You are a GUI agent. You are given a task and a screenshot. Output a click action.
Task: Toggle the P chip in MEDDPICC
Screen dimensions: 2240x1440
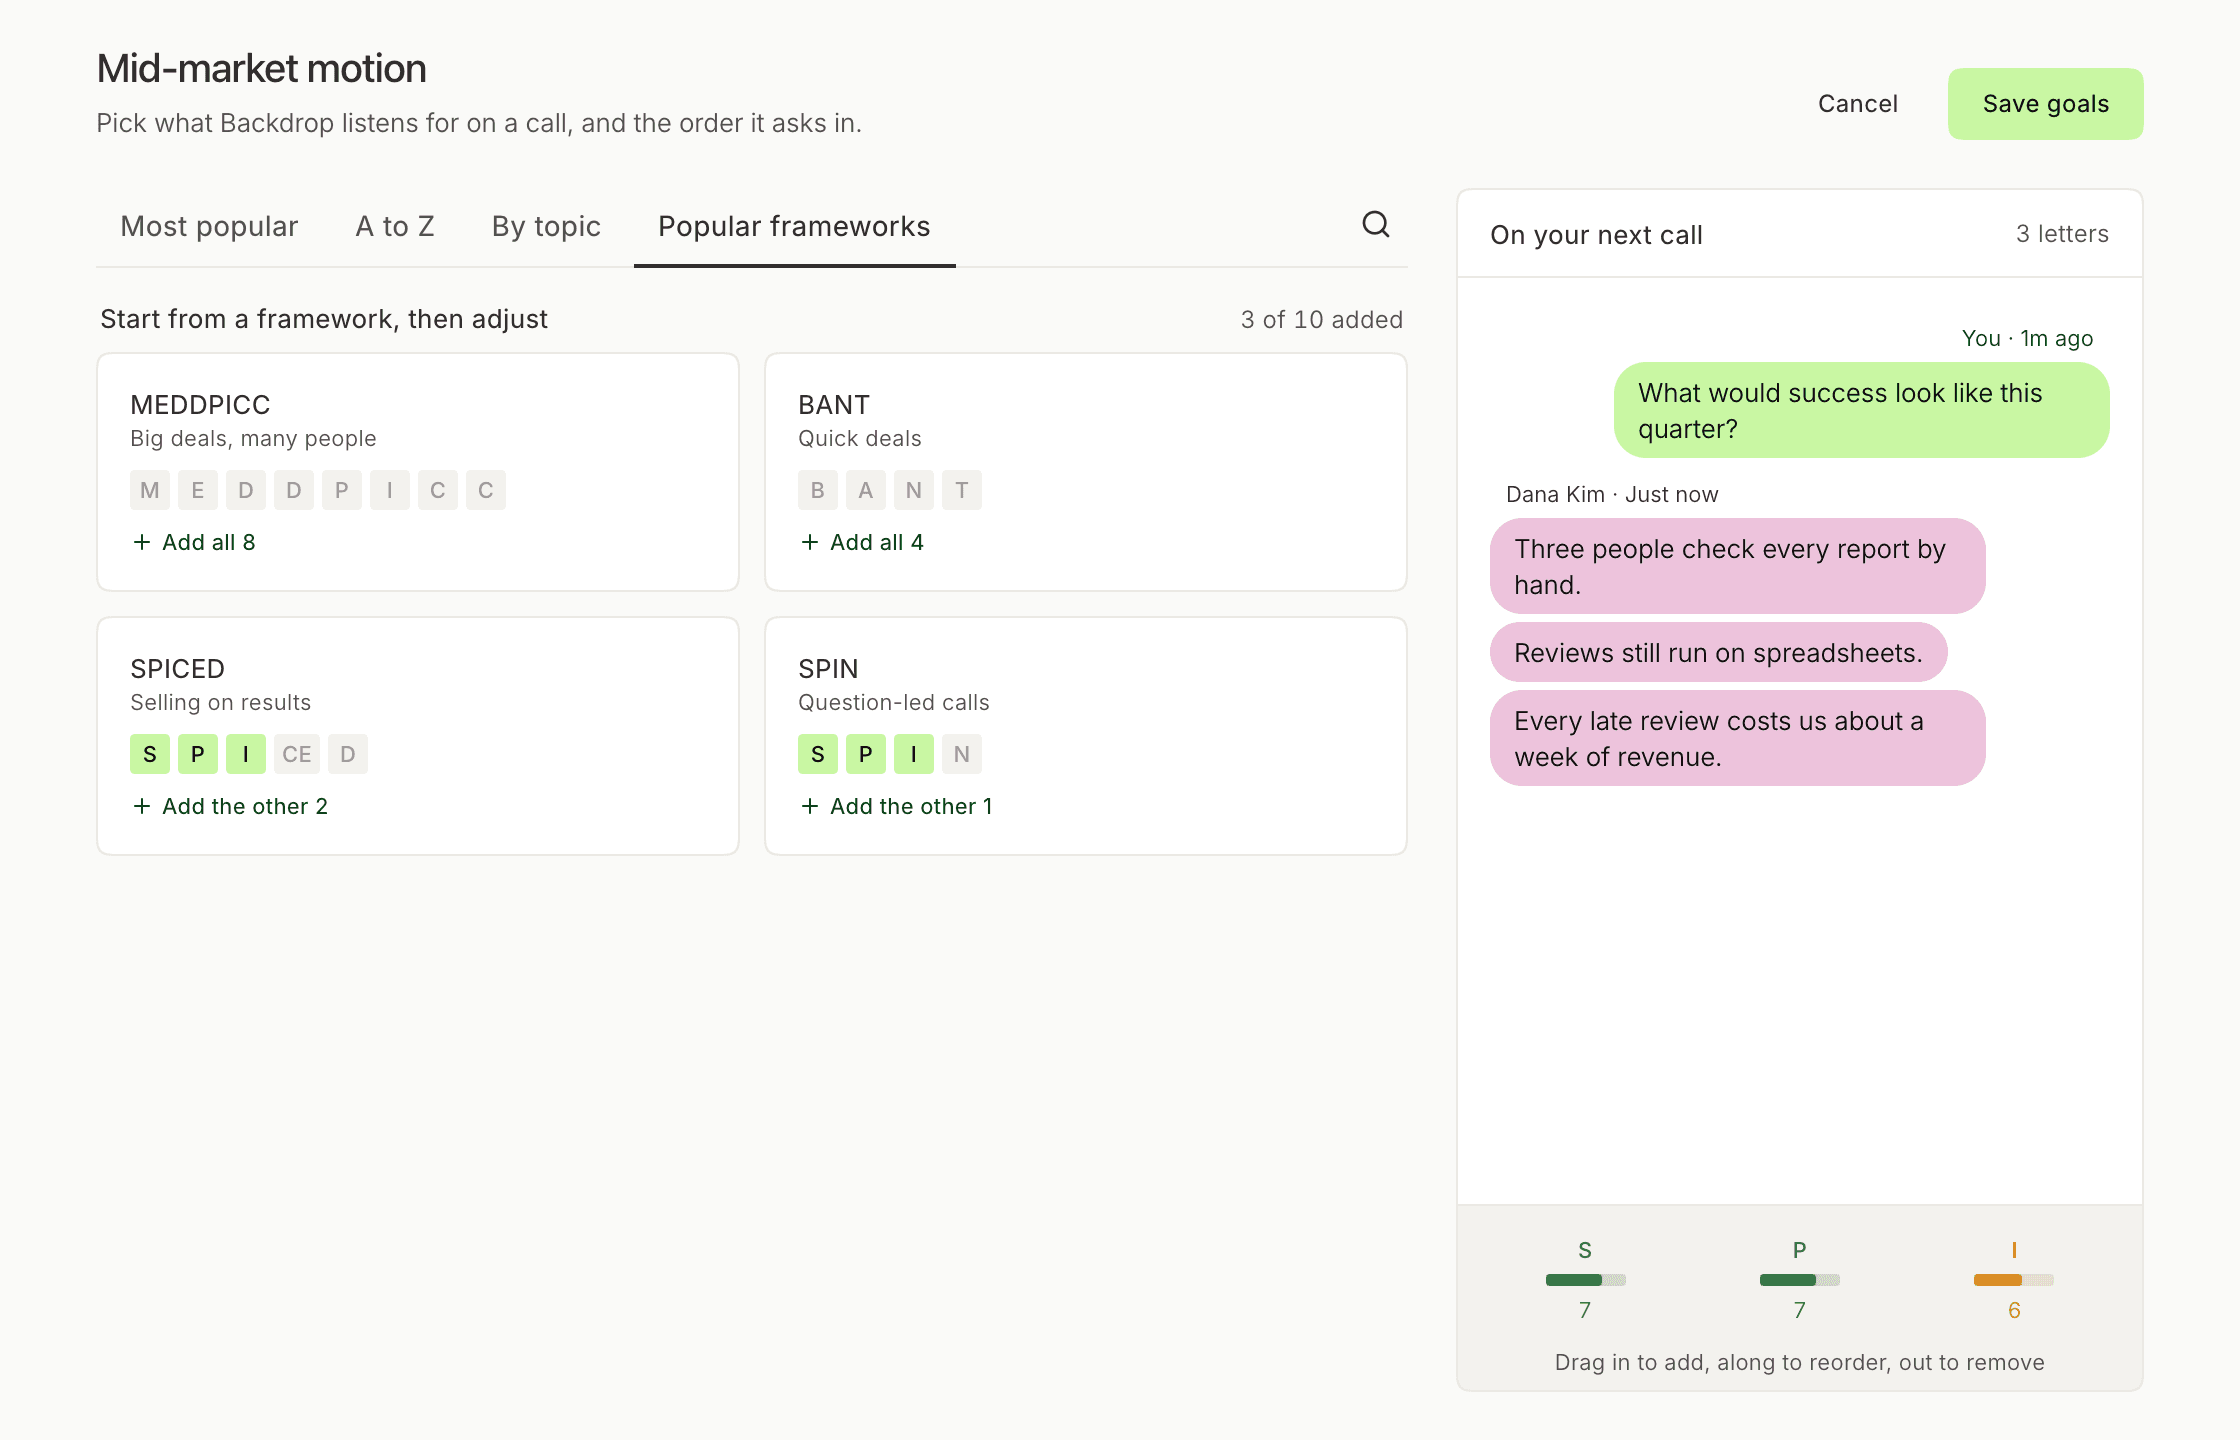pos(342,490)
